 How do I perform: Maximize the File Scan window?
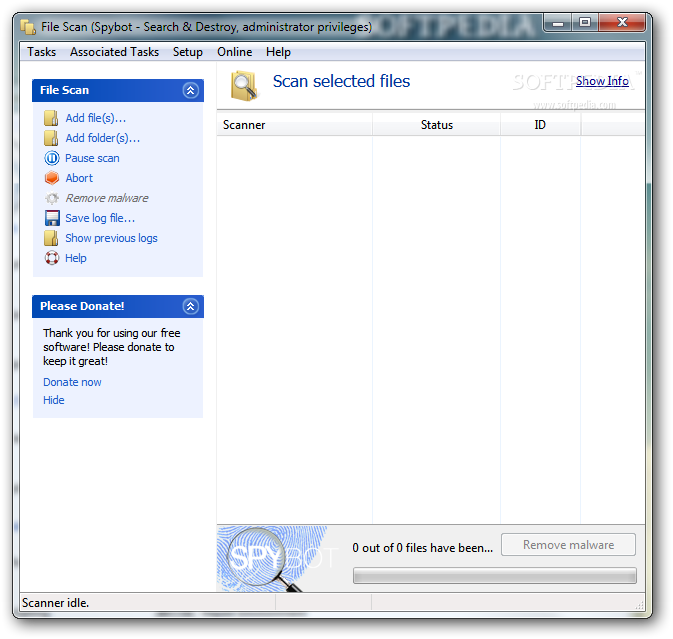tap(585, 23)
